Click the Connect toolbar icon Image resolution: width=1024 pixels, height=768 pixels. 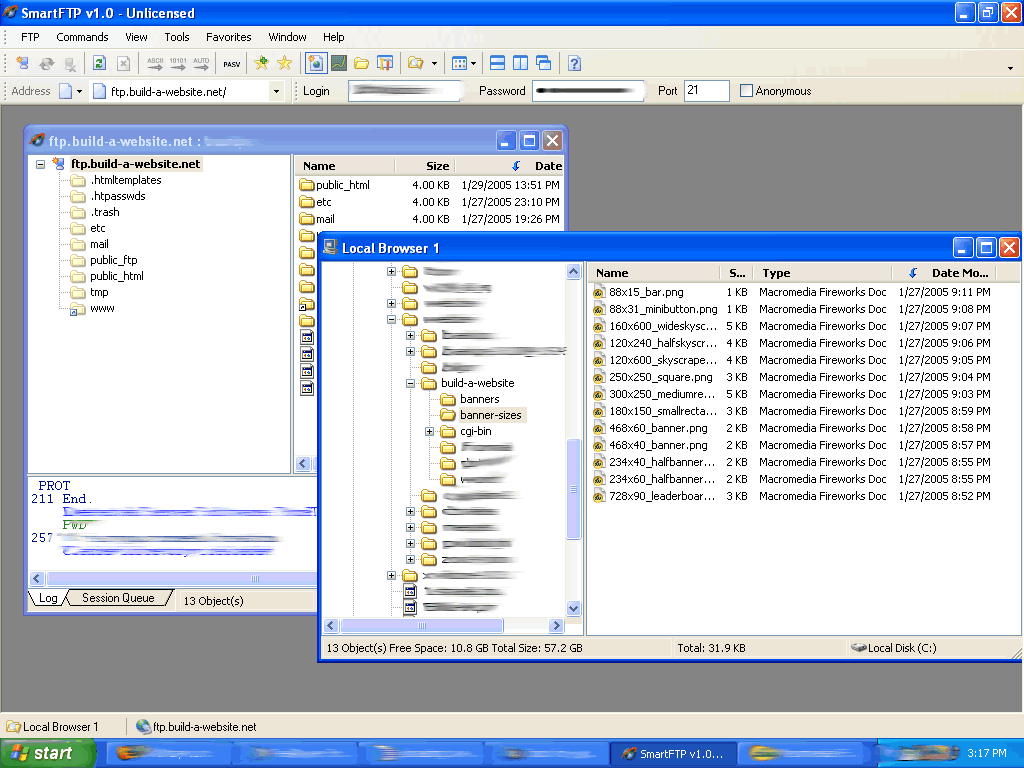pyautogui.click(x=23, y=63)
